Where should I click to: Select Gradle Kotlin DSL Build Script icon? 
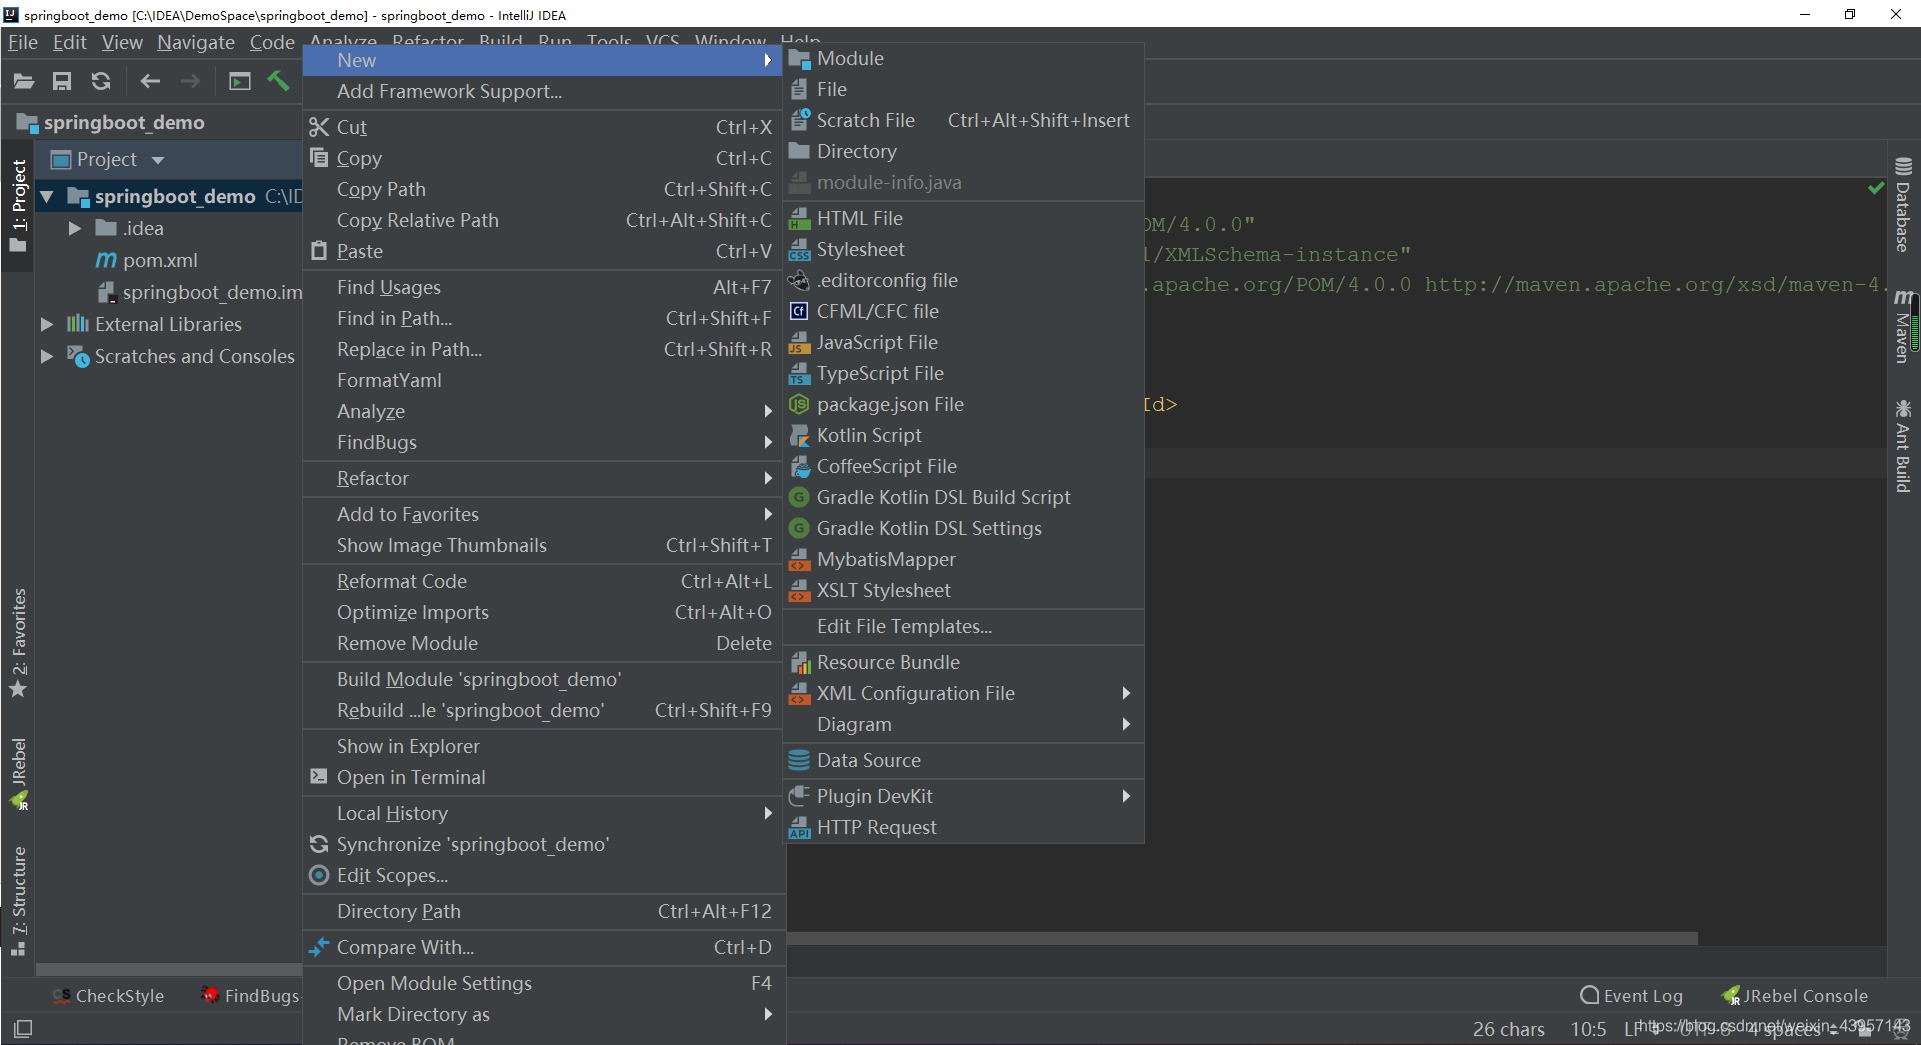pos(799,498)
